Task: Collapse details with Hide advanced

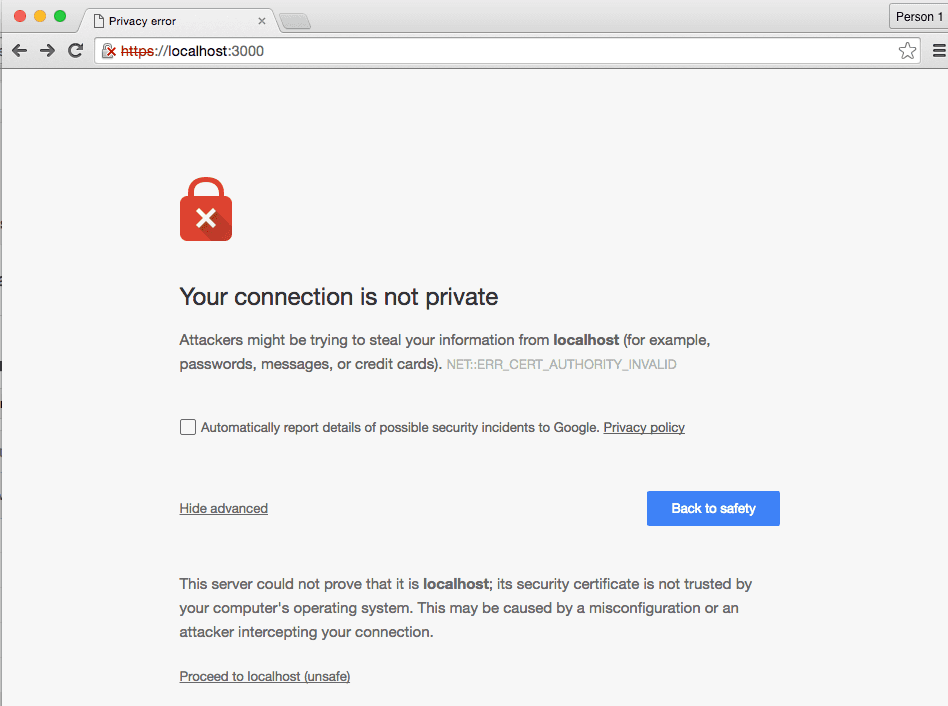Action: point(224,508)
